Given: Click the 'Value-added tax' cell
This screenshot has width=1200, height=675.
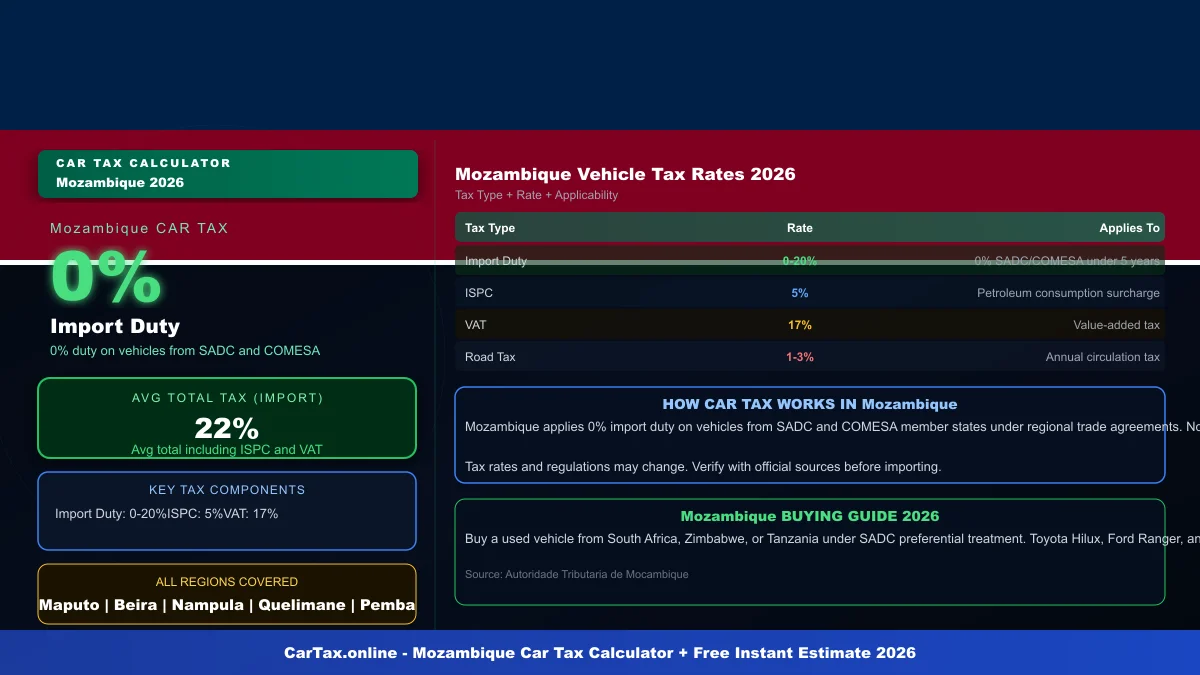Looking at the screenshot, I should pyautogui.click(x=1117, y=325).
